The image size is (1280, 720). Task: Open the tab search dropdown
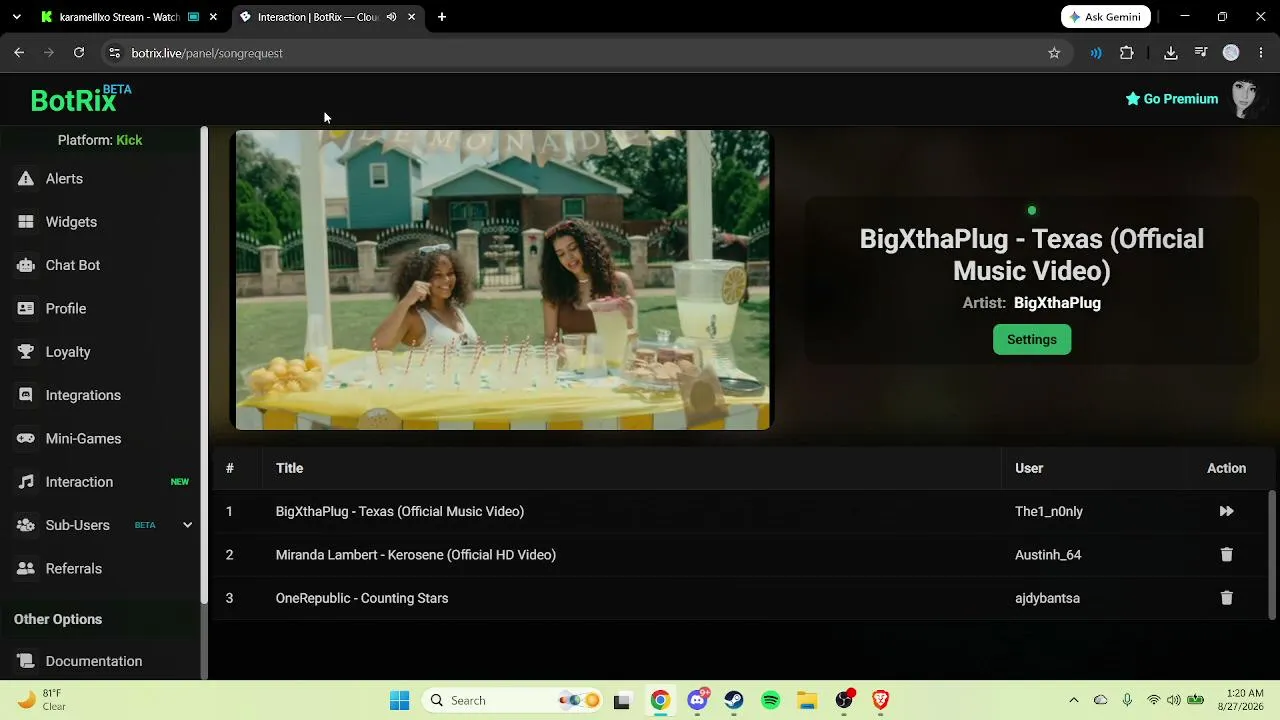pos(16,17)
